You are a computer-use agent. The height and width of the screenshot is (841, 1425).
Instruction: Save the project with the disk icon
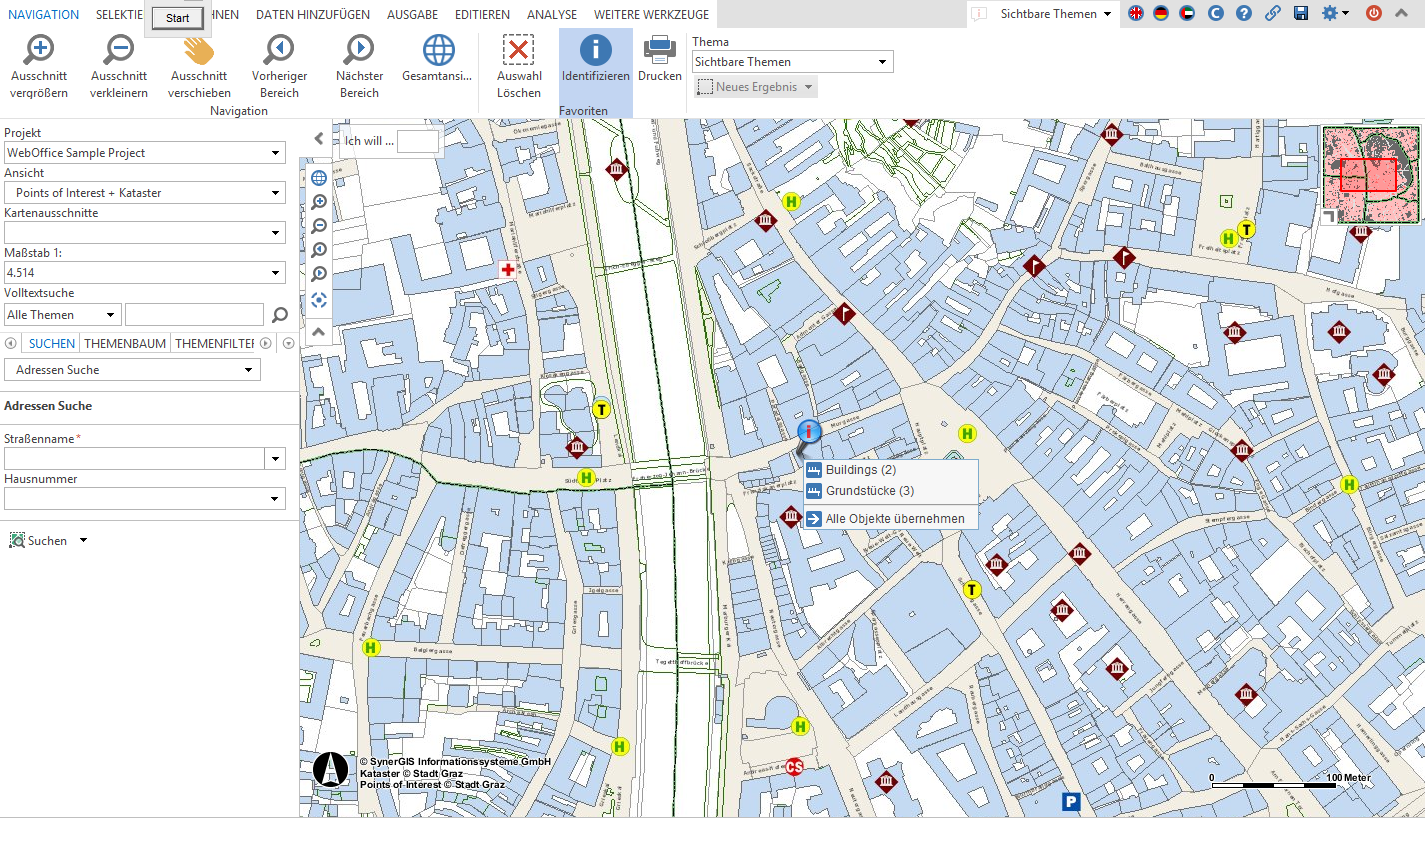1300,15
